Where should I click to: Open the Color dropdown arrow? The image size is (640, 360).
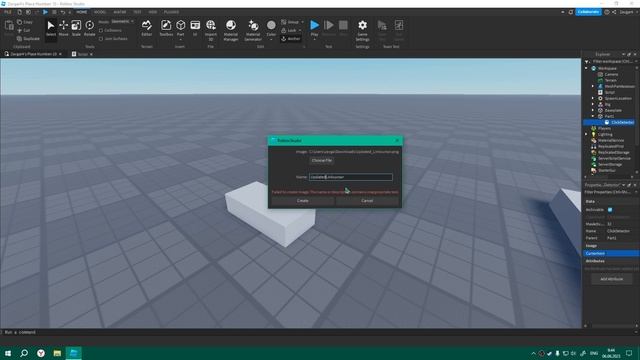[271, 39]
